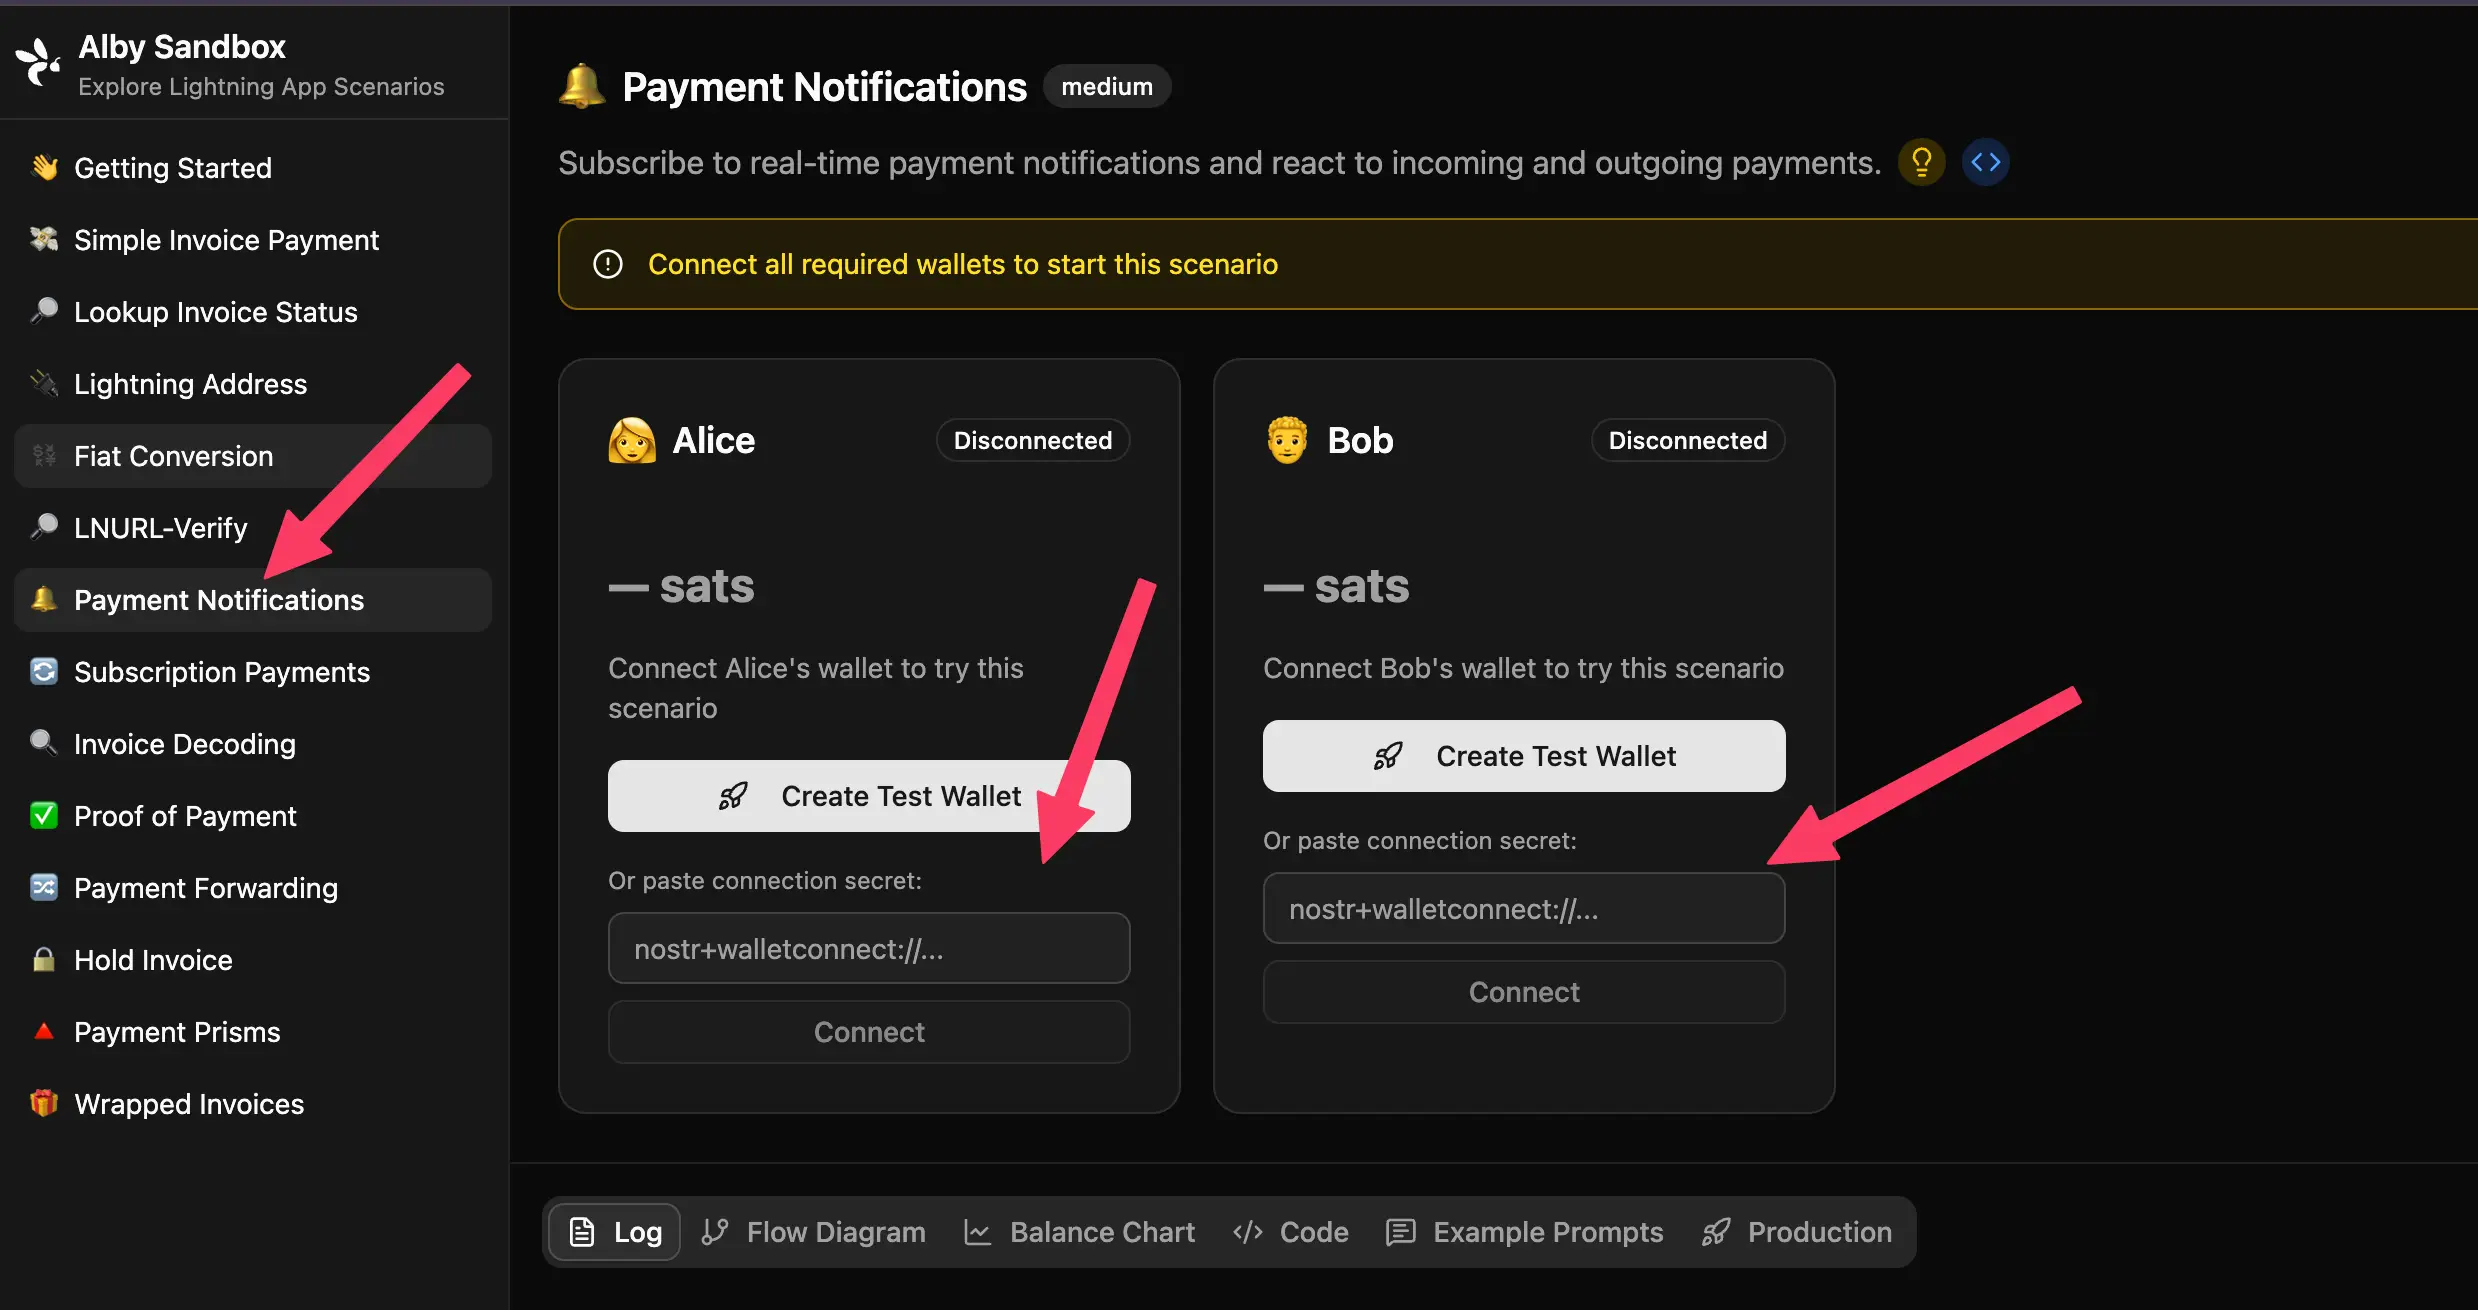The image size is (2478, 1310).
Task: Click Bob's nostr+walletconnect input field
Action: coord(1523,908)
